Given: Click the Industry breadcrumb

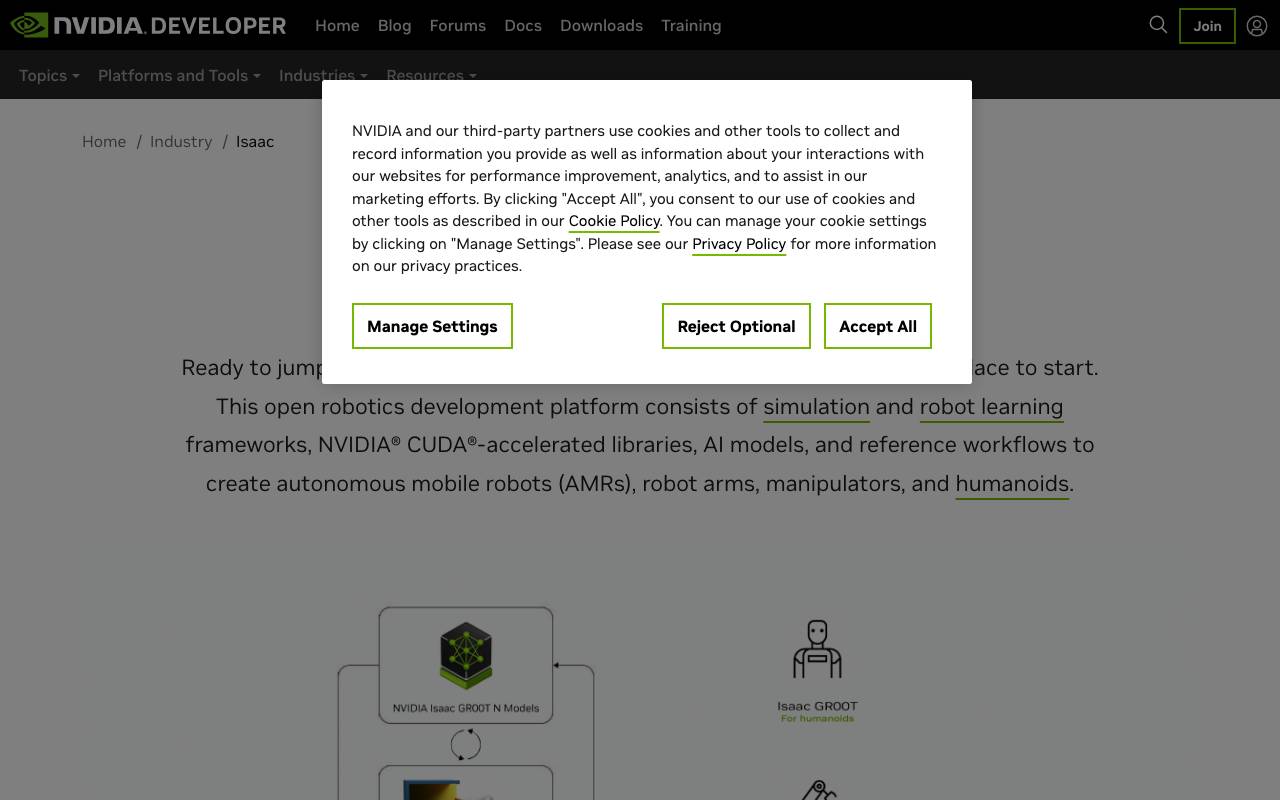Looking at the screenshot, I should coord(181,142).
